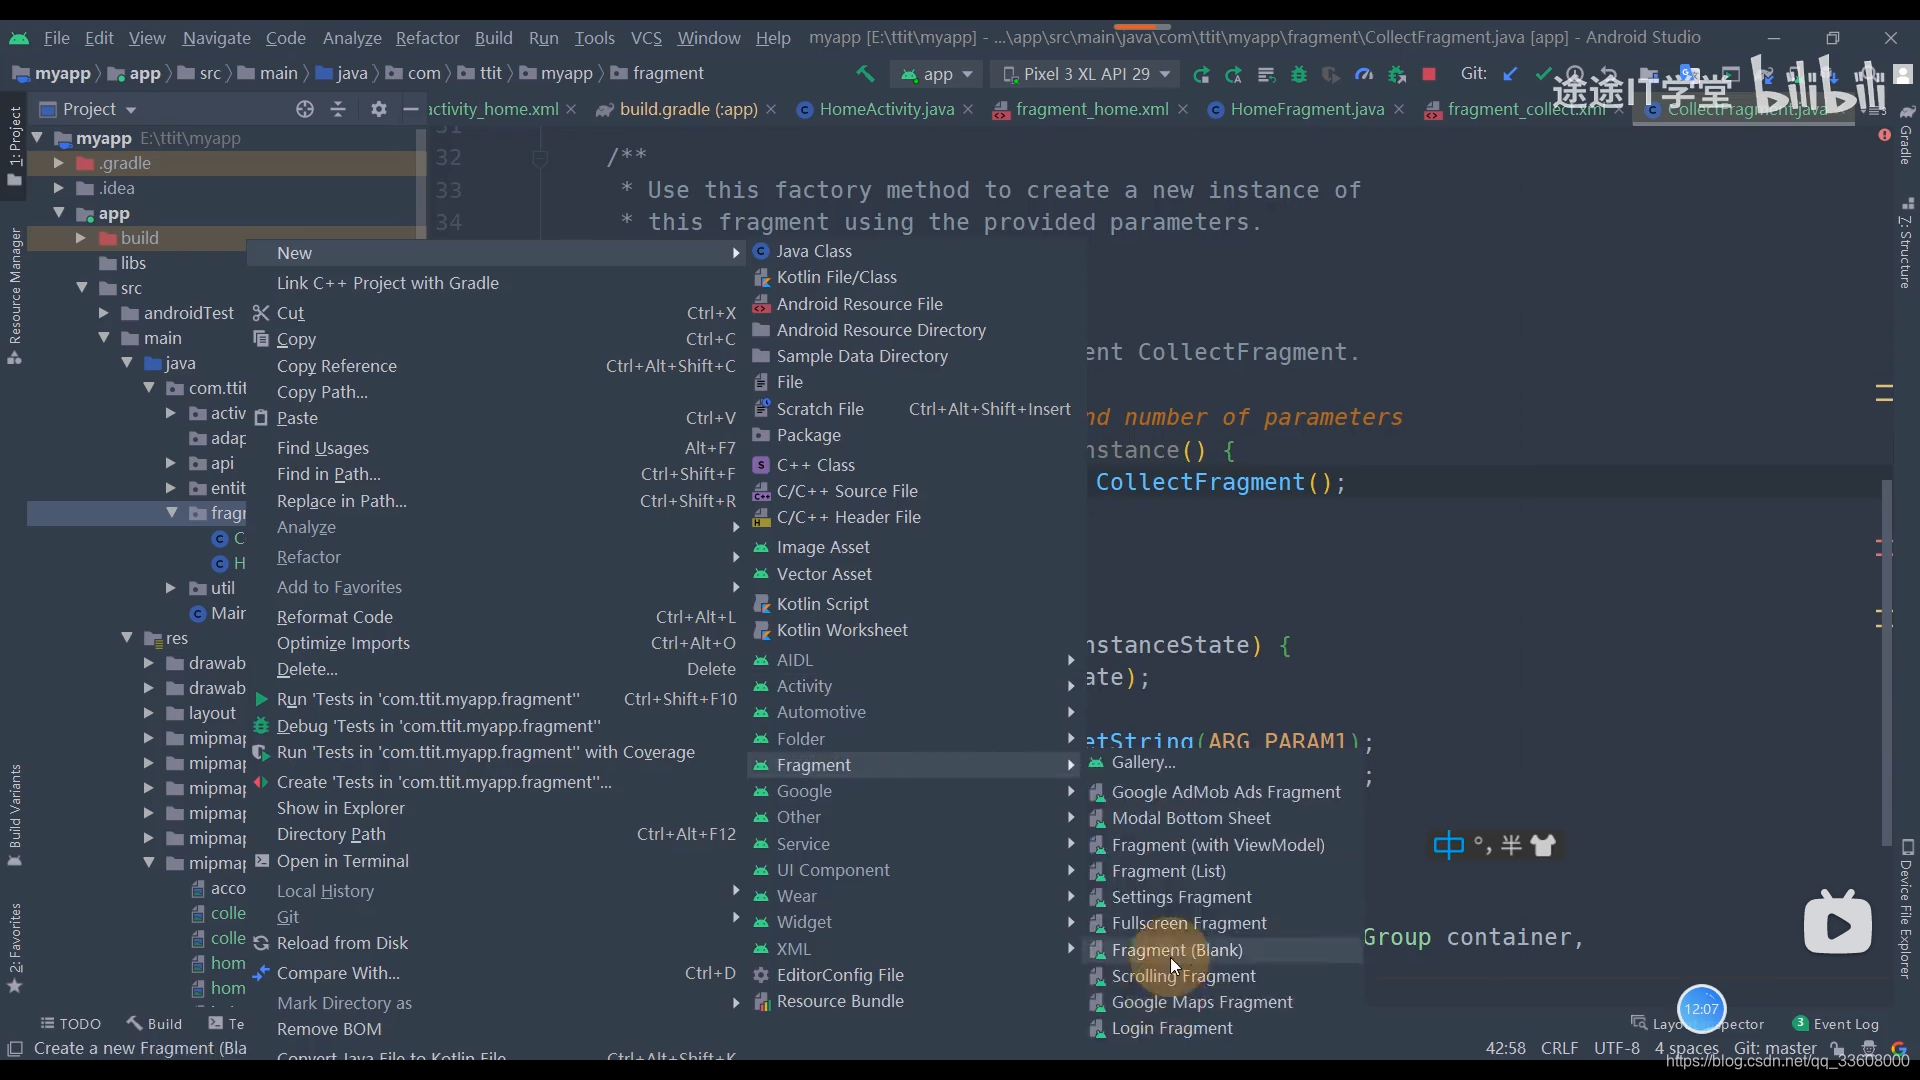Open the Pixel 3 XL API 29 device dropdown
Screen dimensions: 1920x1080
(x=1086, y=74)
